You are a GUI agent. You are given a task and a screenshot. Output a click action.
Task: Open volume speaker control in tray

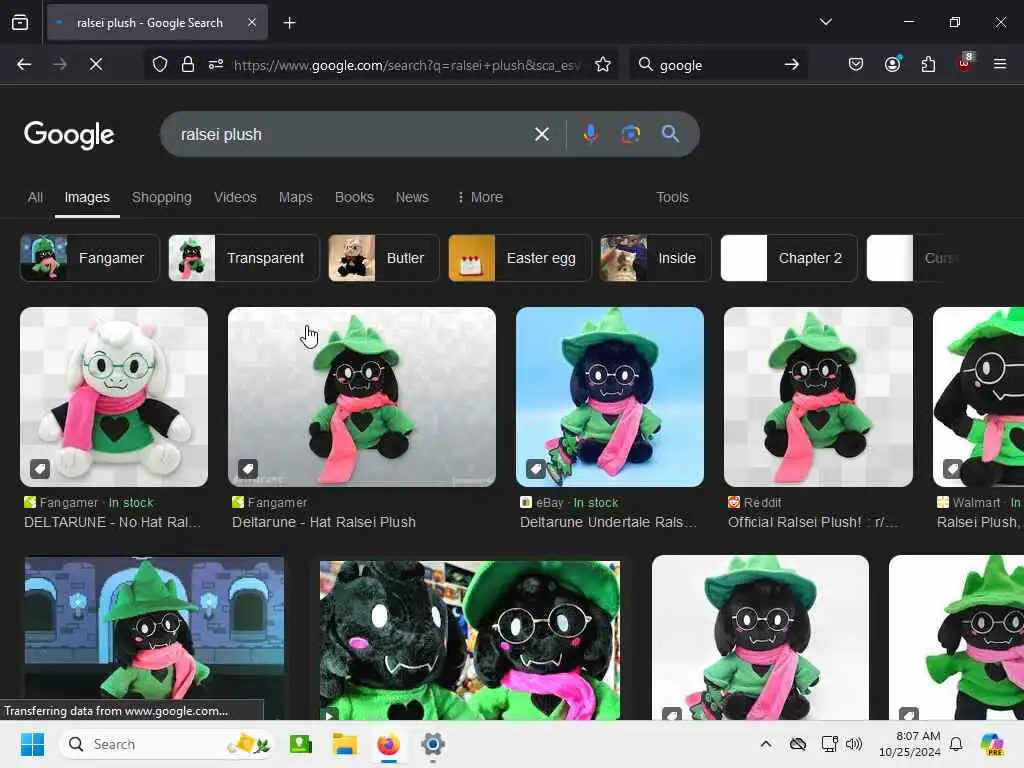[x=854, y=744]
